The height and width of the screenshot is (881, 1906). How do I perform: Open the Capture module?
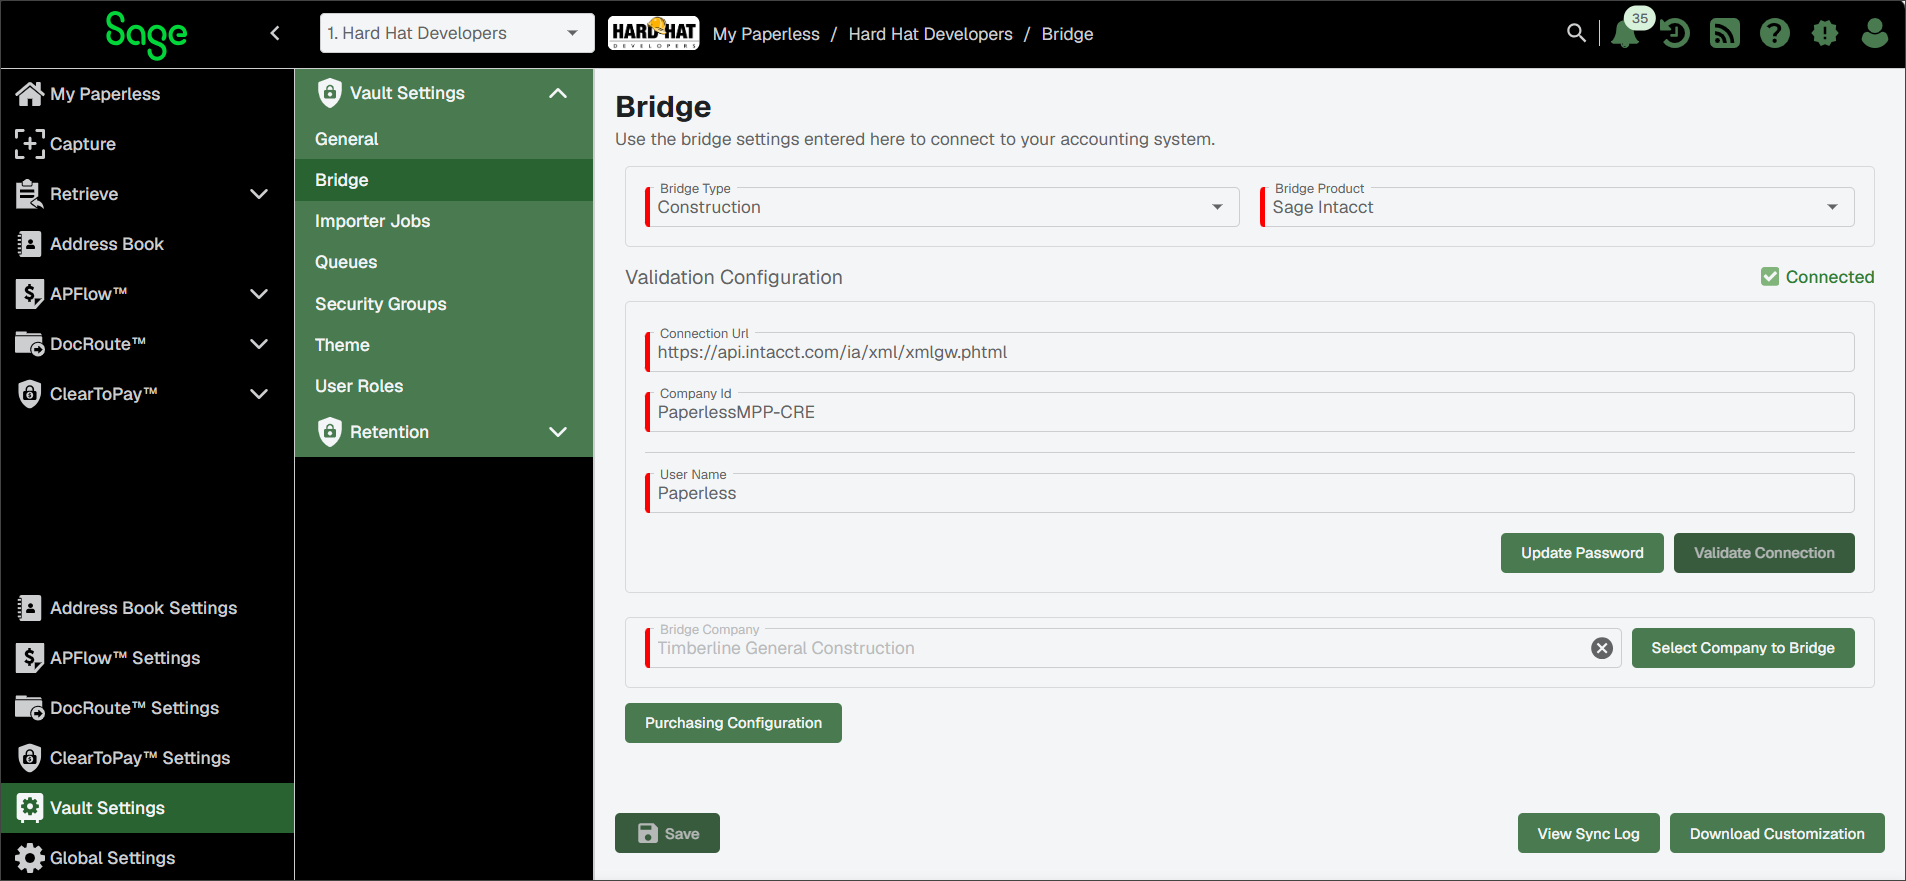(x=147, y=144)
